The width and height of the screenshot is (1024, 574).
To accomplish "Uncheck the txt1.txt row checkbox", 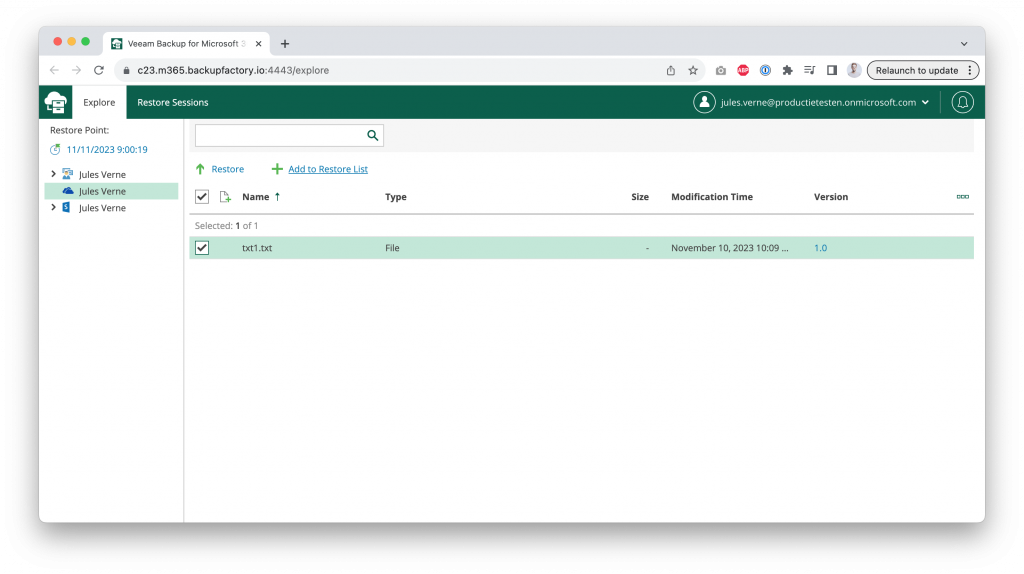I will click(x=202, y=248).
